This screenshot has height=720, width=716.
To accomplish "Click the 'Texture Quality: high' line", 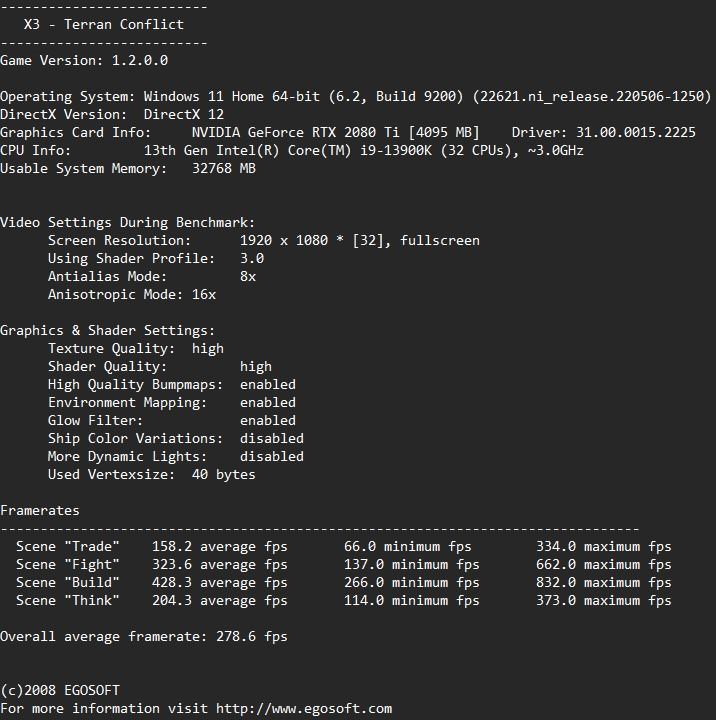I will 136,349.
